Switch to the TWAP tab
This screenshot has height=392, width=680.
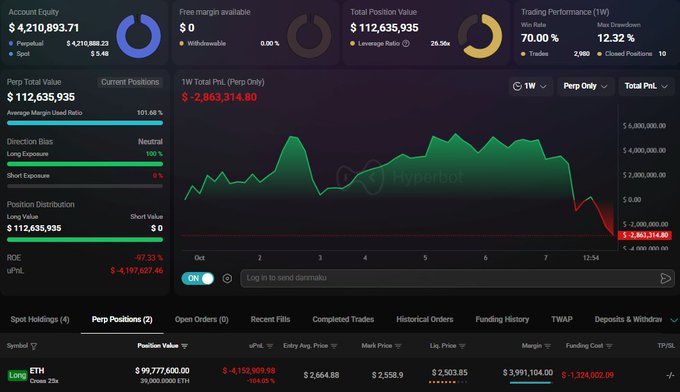(562, 320)
